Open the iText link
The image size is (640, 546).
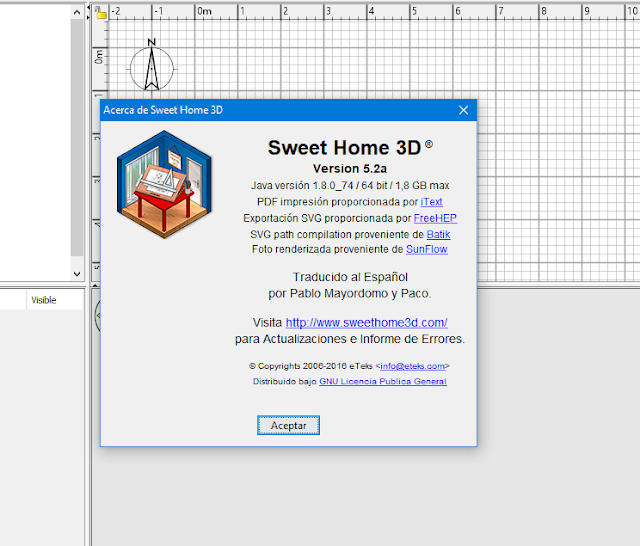coord(431,202)
